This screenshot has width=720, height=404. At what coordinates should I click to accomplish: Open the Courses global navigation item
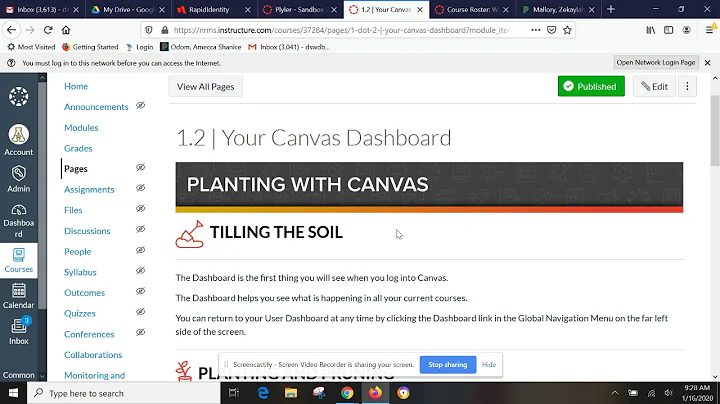click(19, 260)
